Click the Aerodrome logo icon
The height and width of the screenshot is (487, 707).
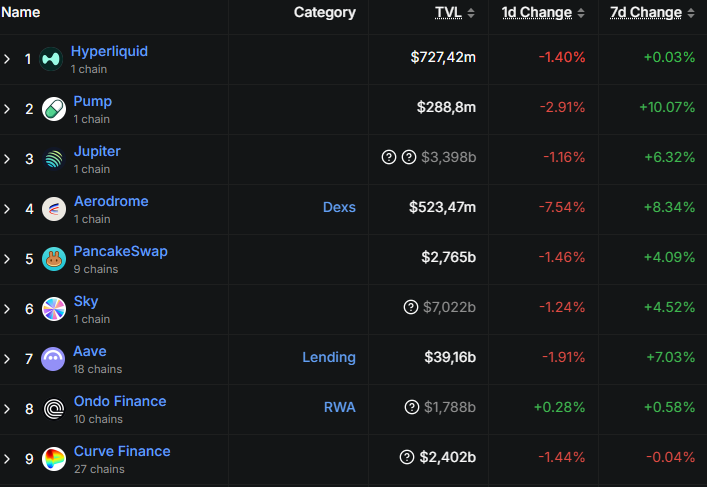(x=54, y=209)
